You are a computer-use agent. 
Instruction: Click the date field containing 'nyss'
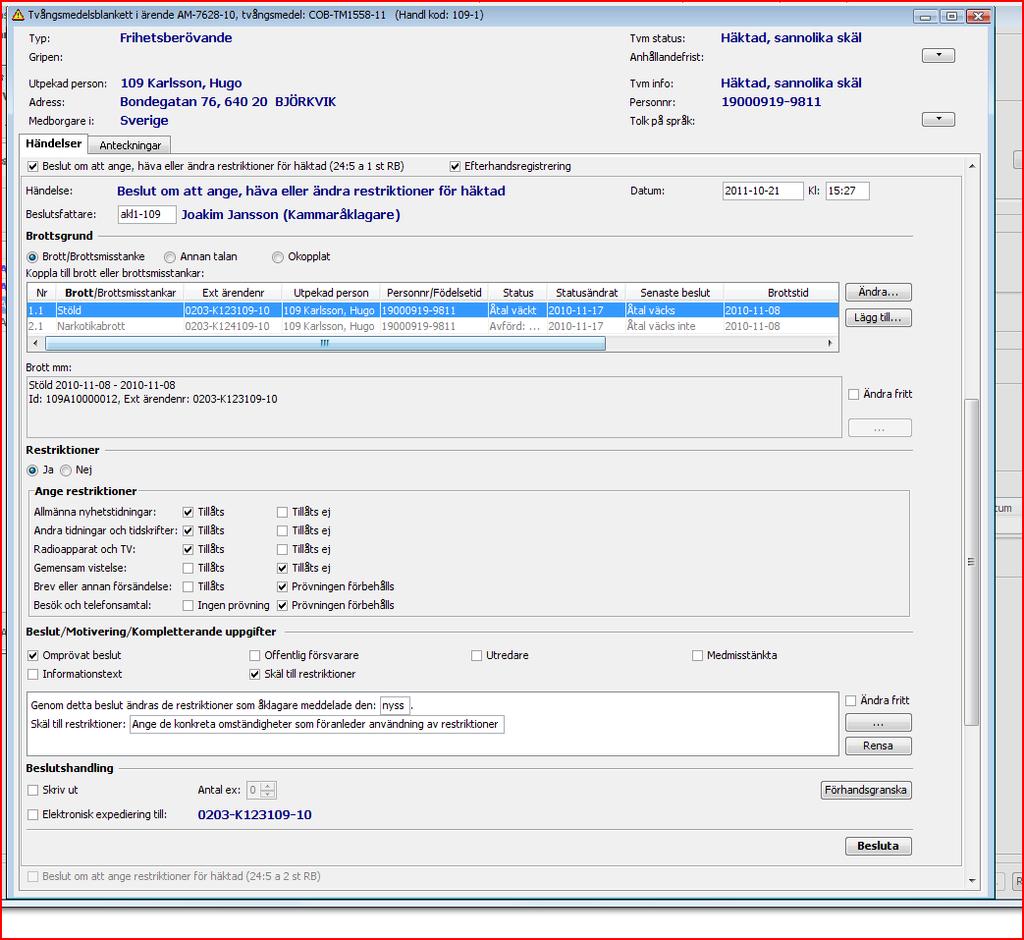(x=395, y=705)
